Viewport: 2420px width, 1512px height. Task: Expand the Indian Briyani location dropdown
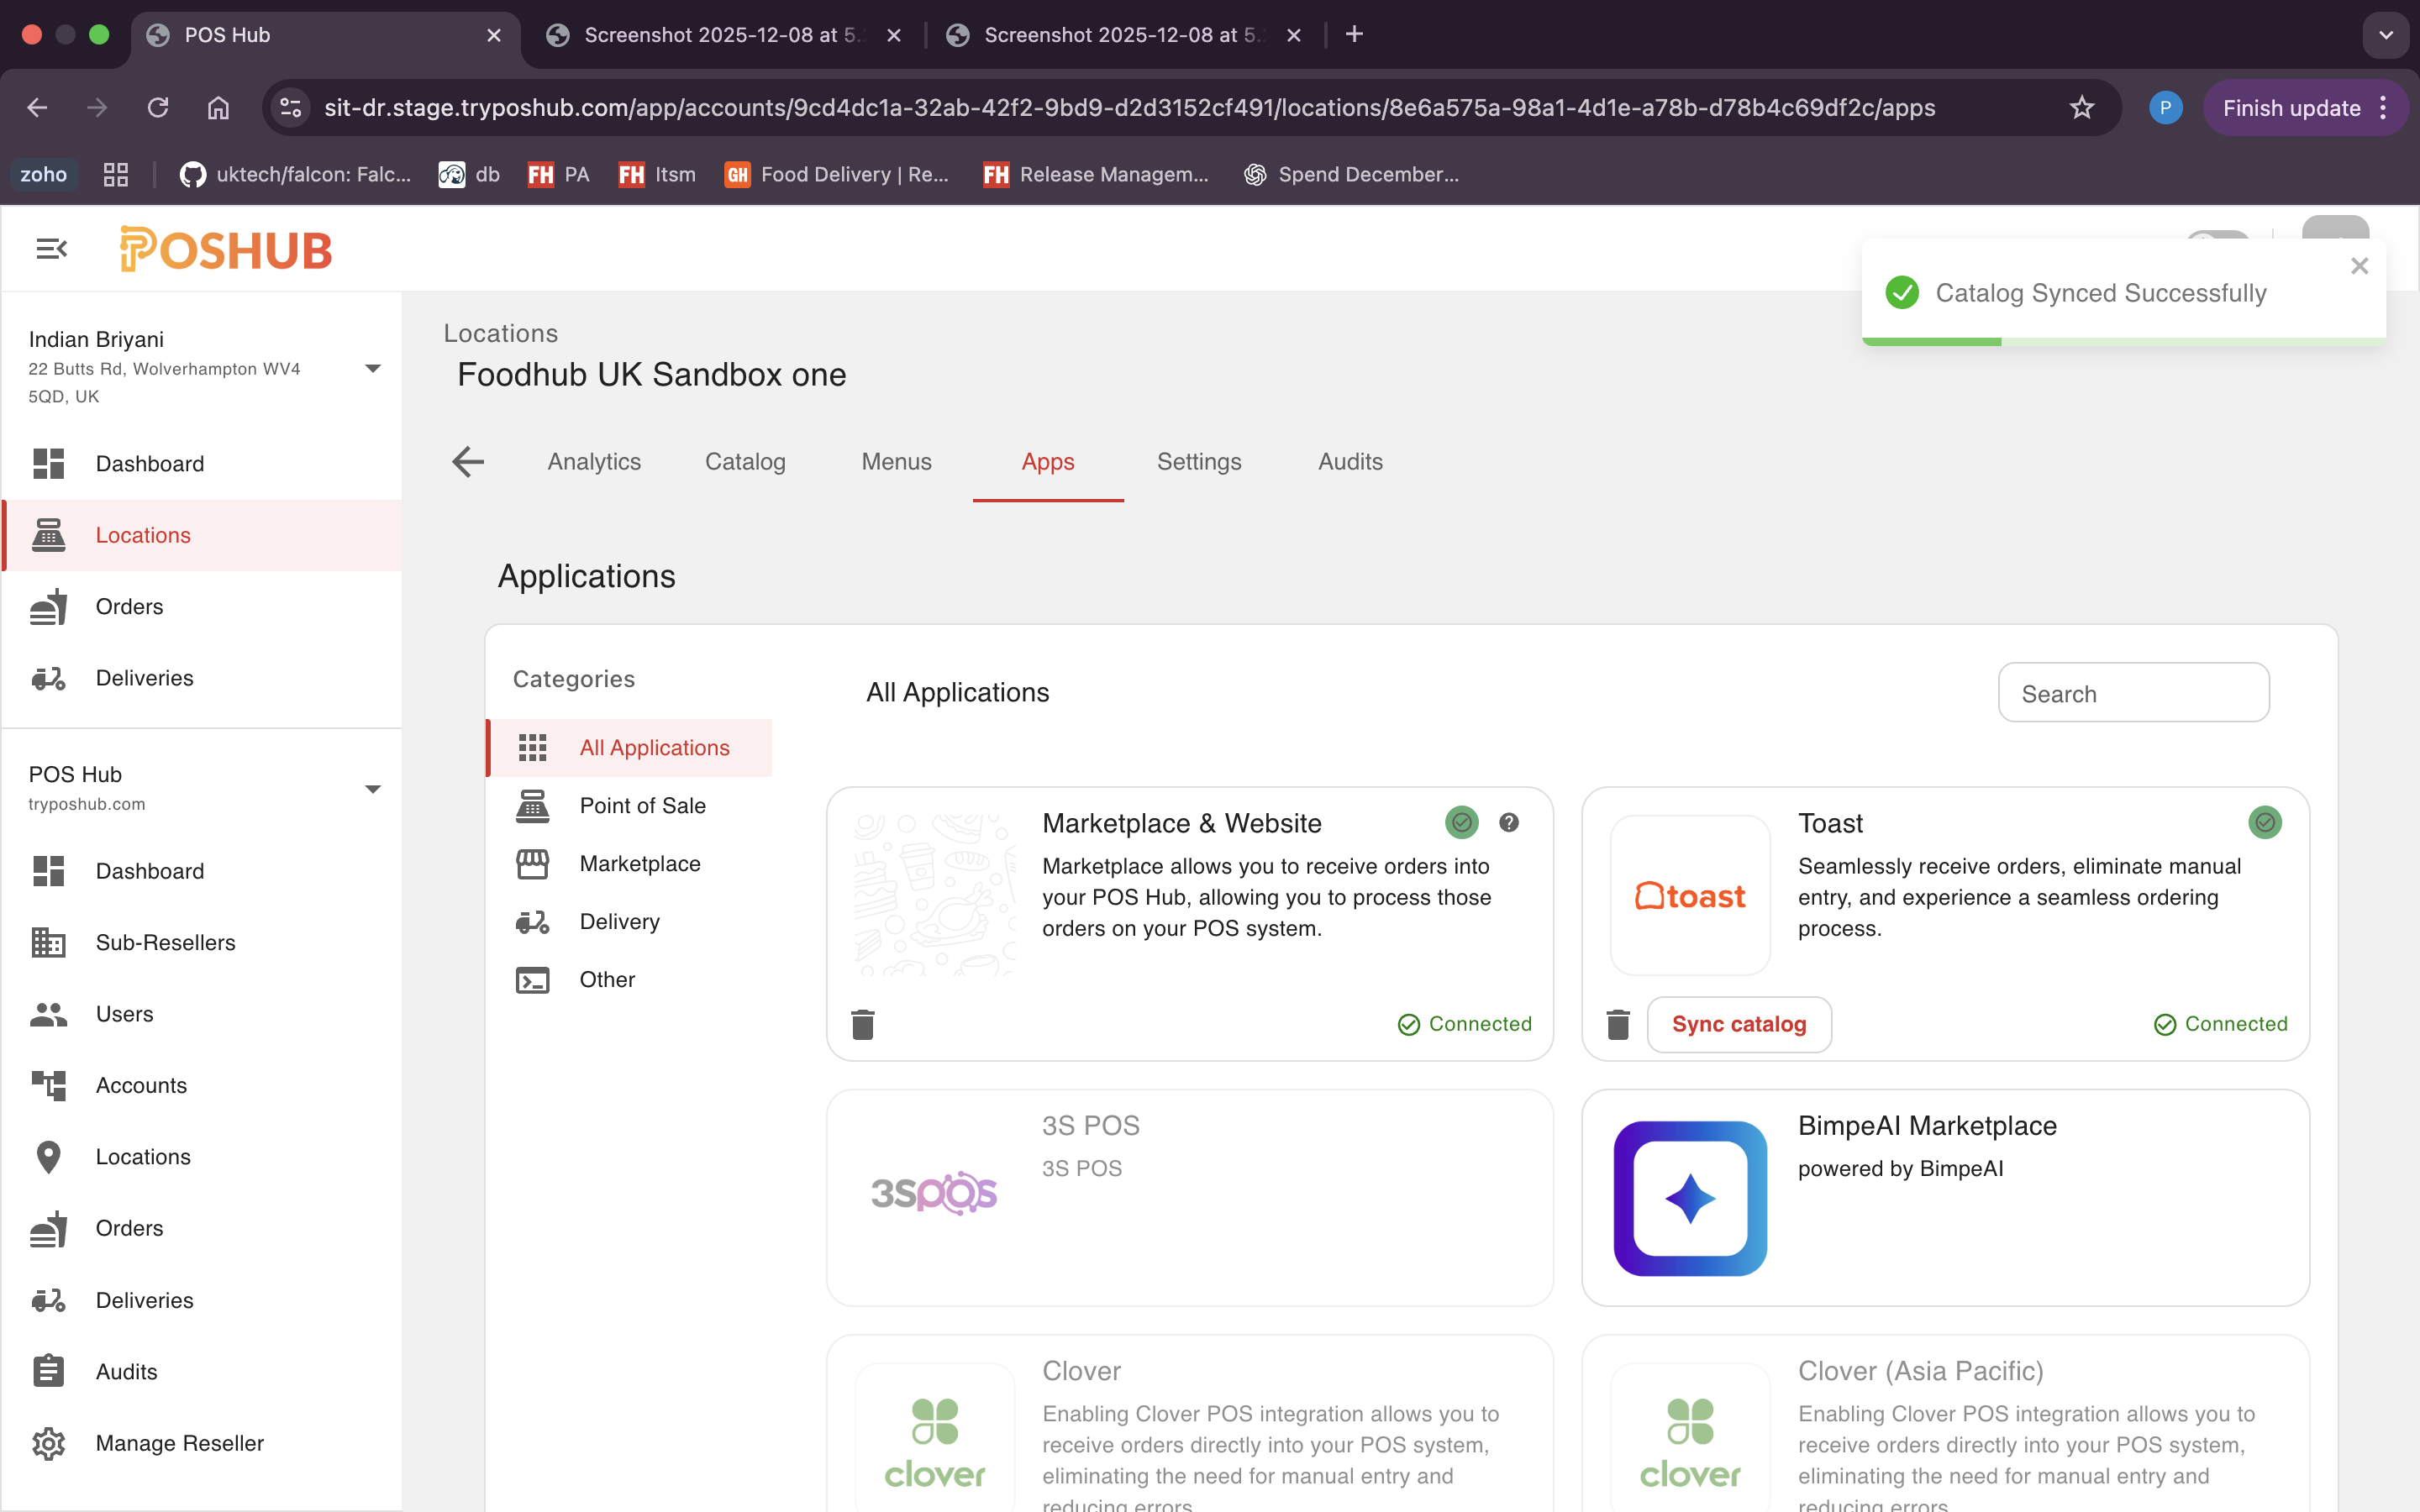tap(372, 368)
